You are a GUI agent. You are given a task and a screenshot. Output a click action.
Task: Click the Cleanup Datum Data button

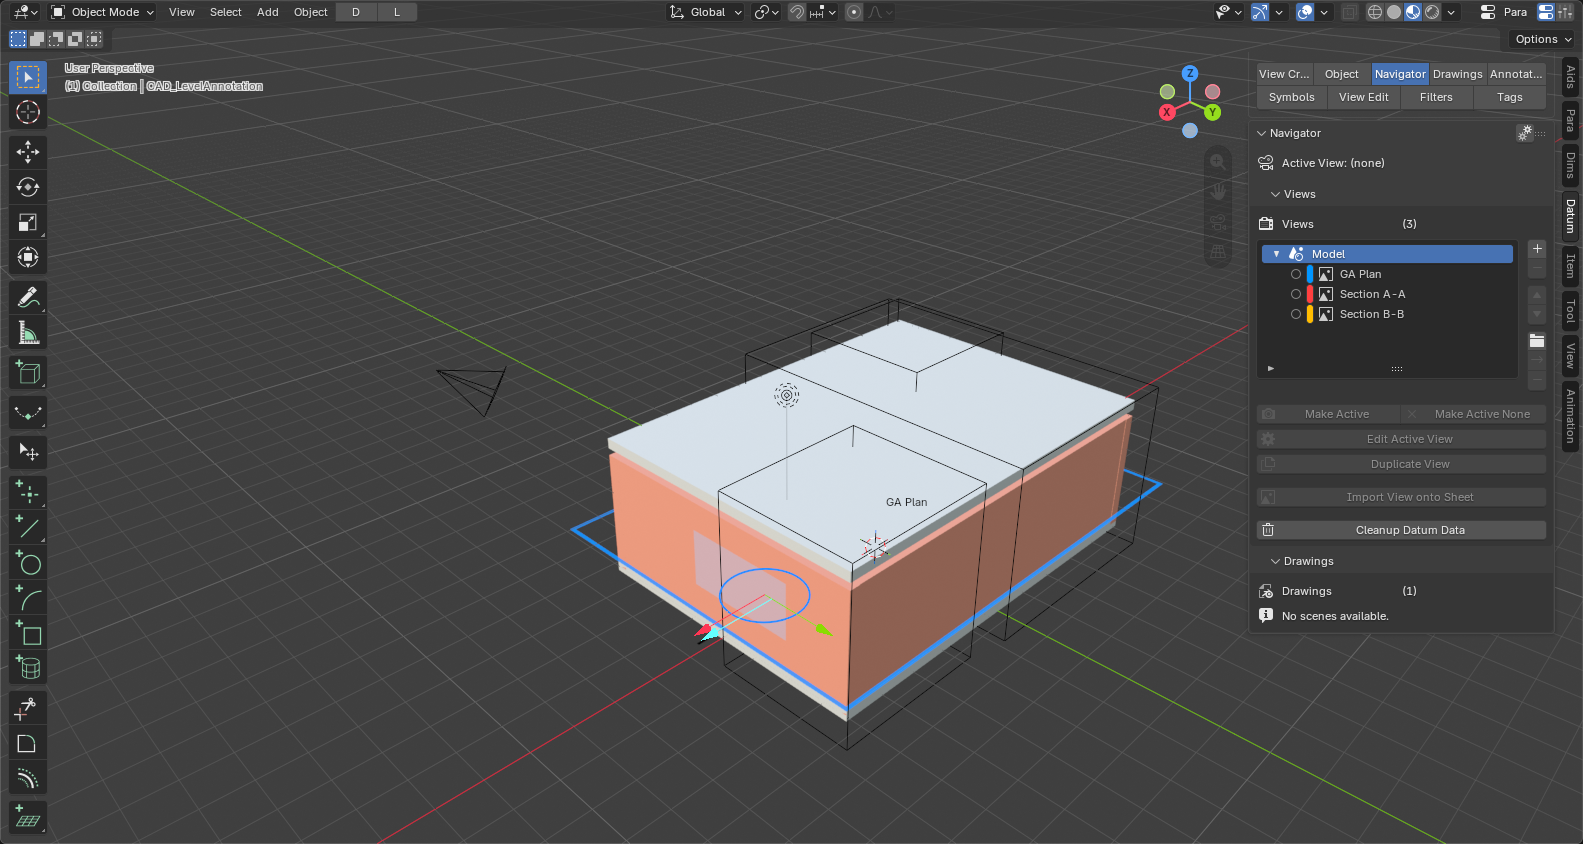[x=1401, y=530]
